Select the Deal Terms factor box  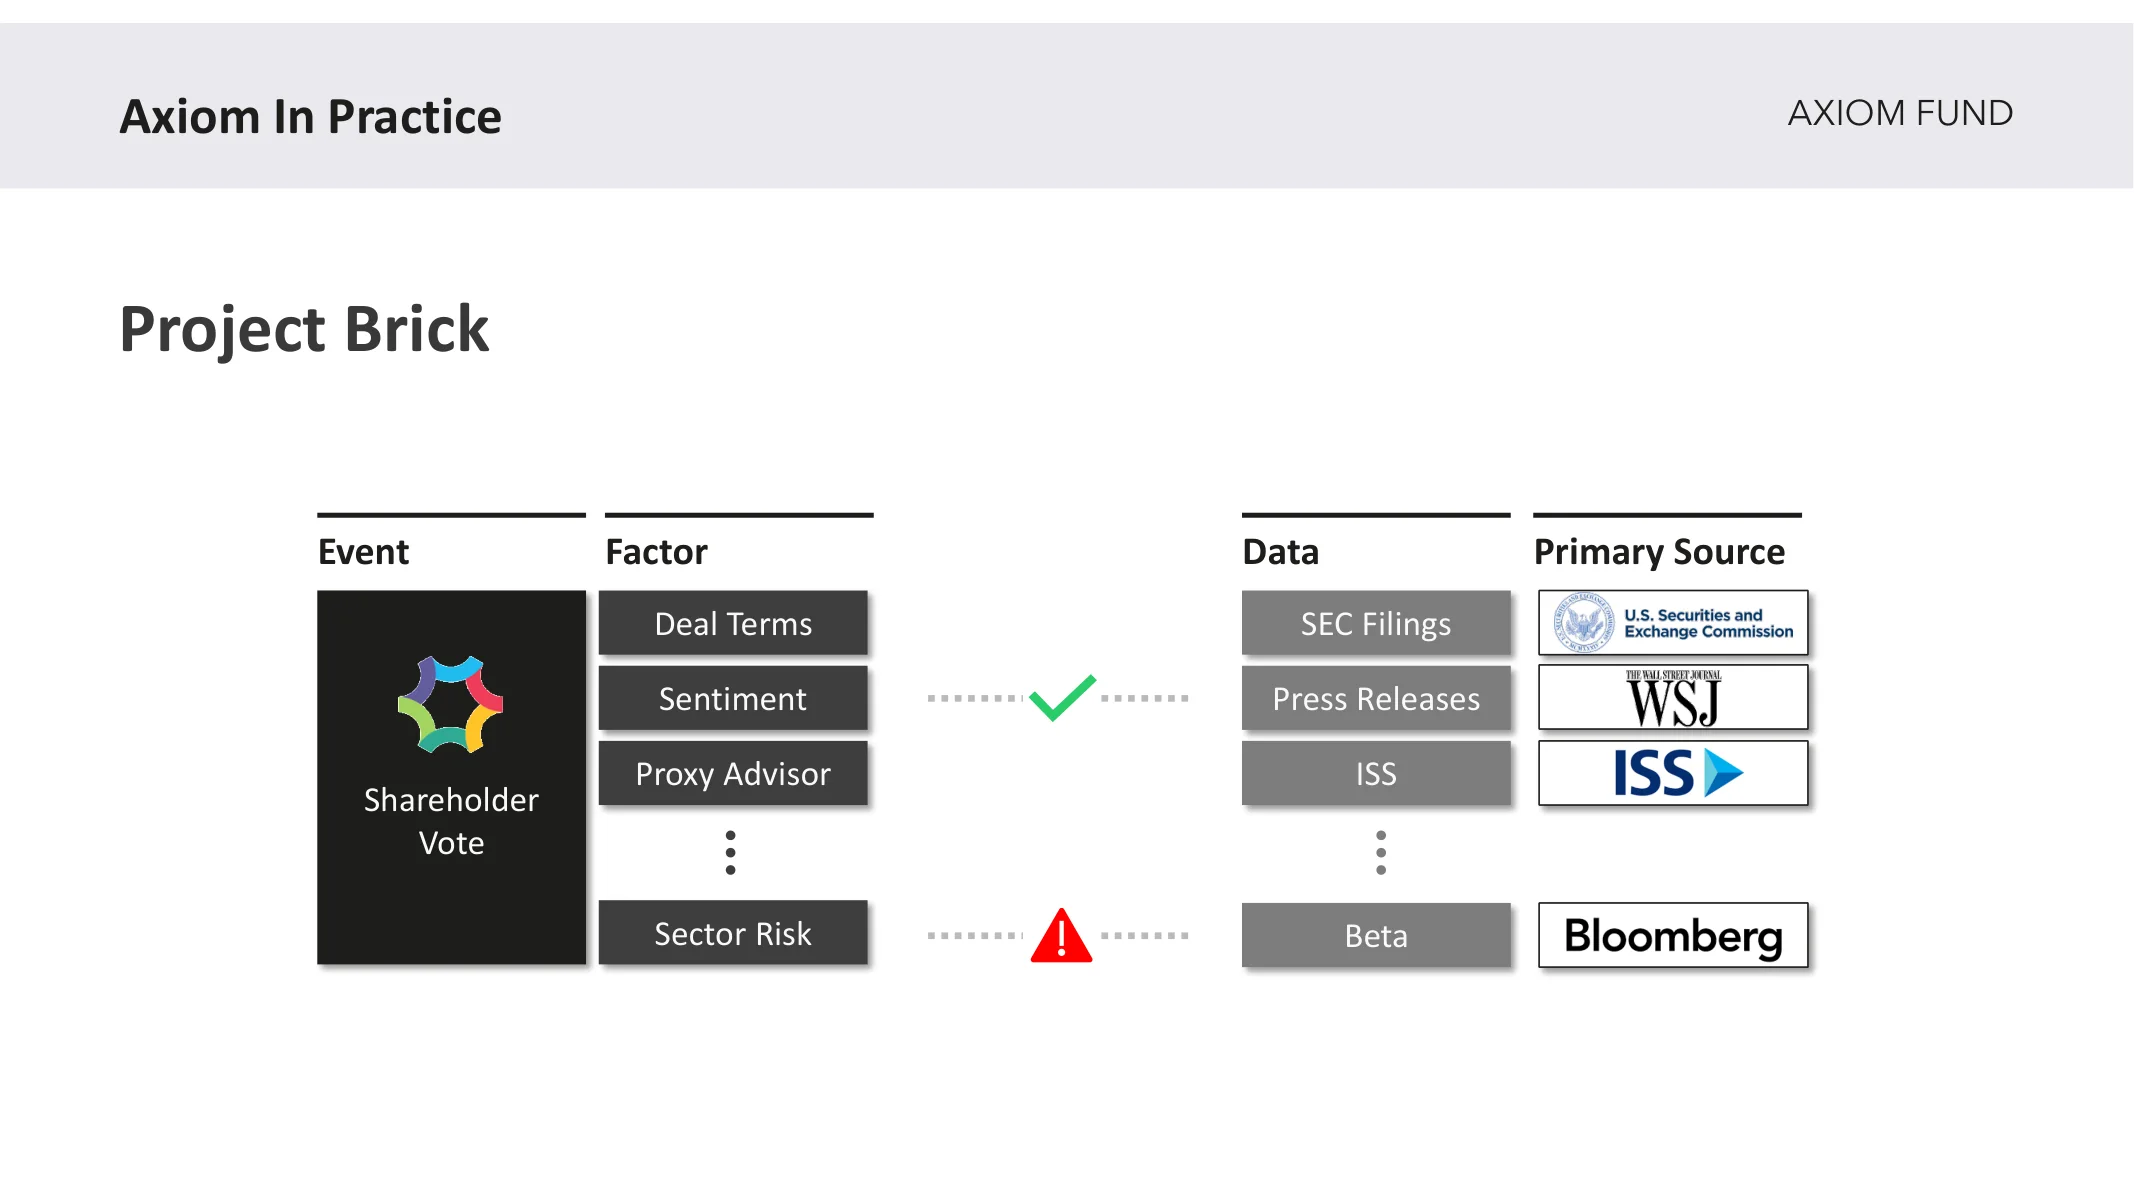pos(733,623)
